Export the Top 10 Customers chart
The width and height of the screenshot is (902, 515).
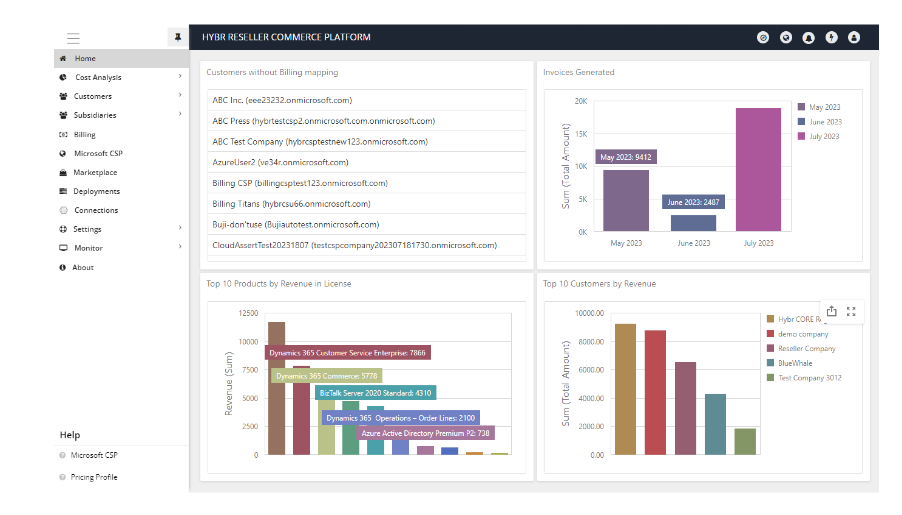[831, 311]
